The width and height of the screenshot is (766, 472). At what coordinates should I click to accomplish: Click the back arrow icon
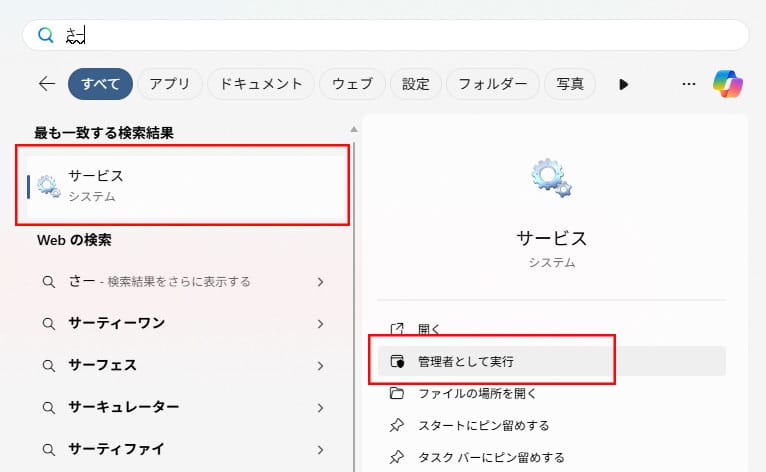[46, 84]
